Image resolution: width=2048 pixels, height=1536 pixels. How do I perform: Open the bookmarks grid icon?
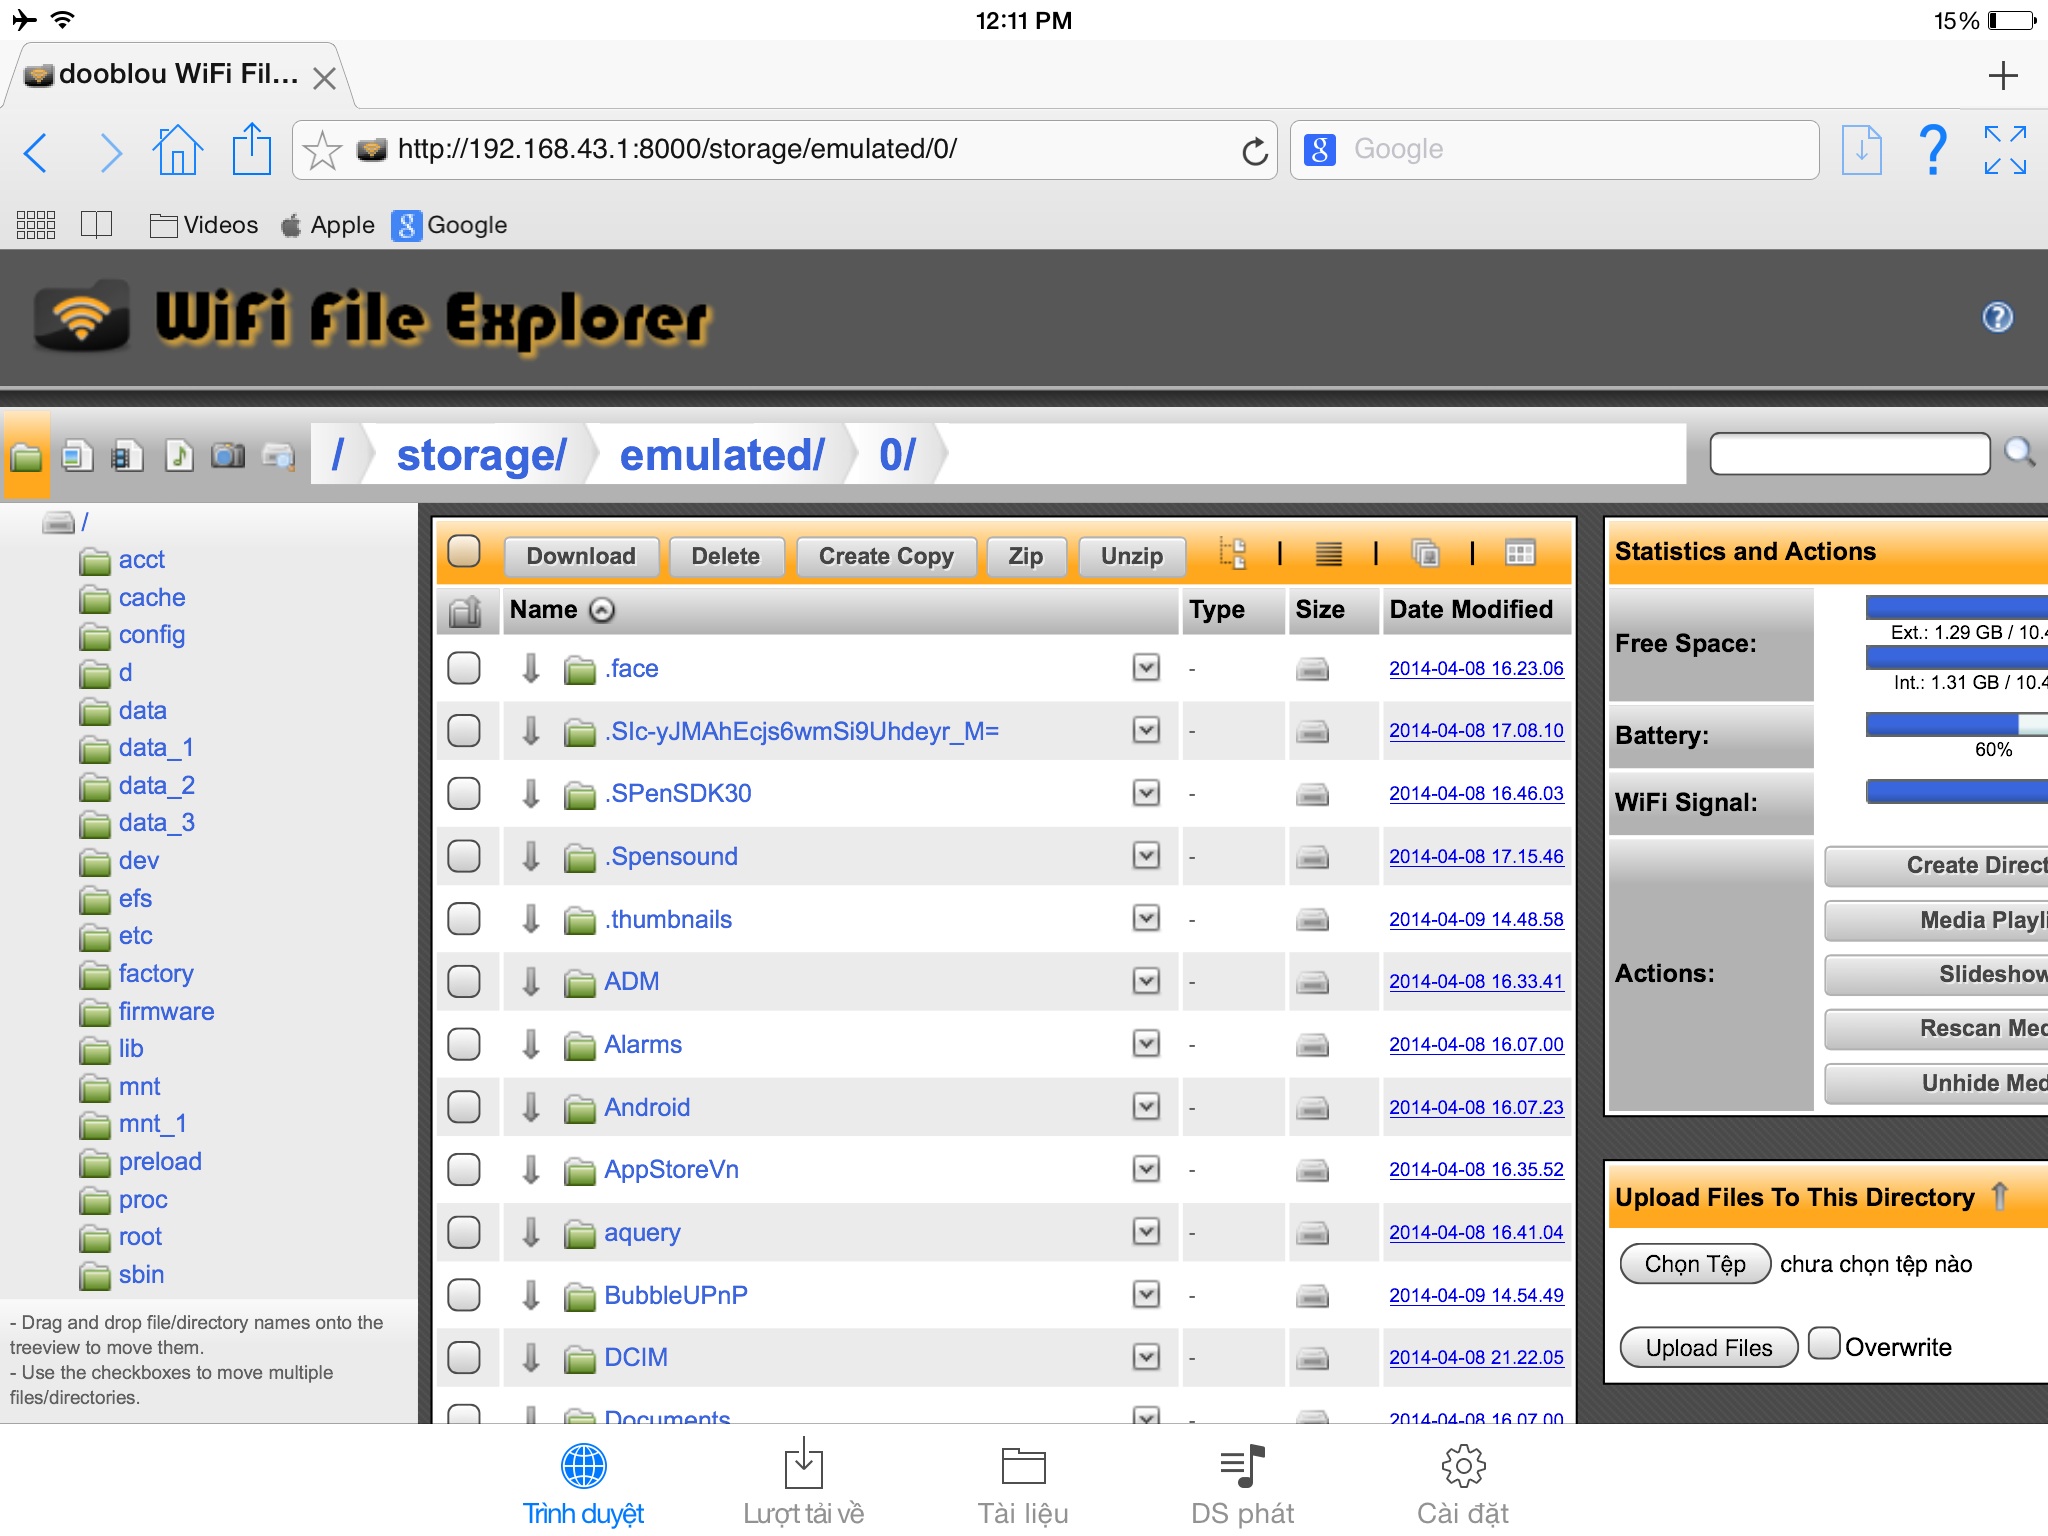click(36, 225)
